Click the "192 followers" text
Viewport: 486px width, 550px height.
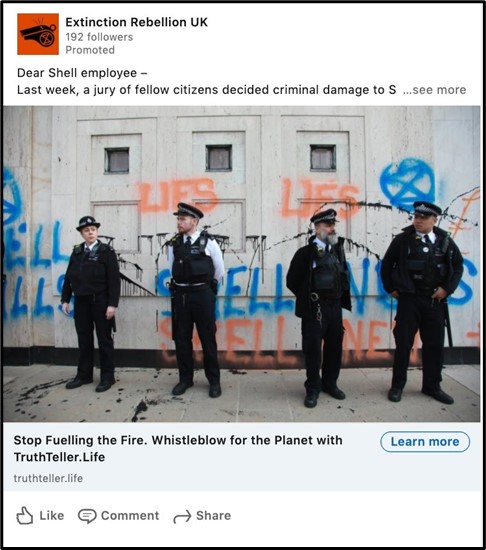[x=99, y=37]
